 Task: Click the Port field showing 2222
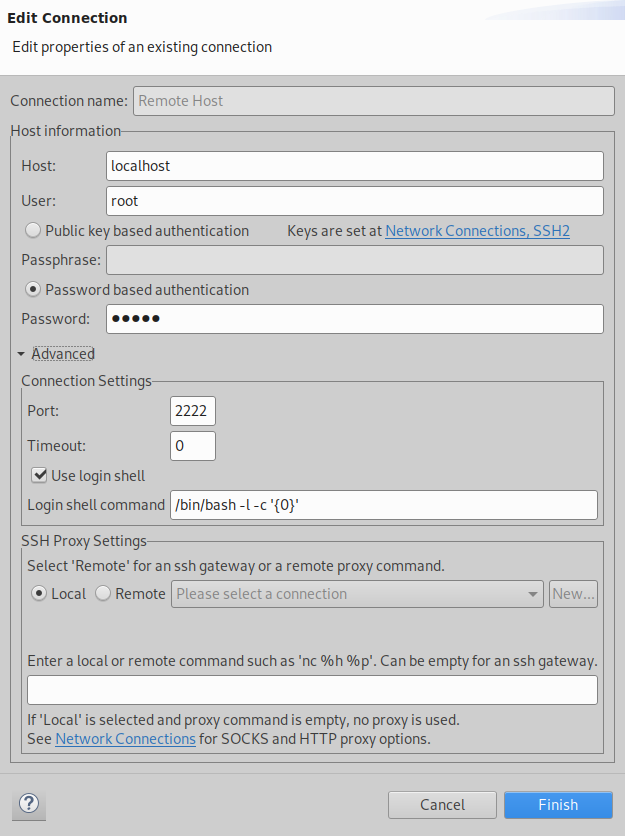tap(192, 410)
